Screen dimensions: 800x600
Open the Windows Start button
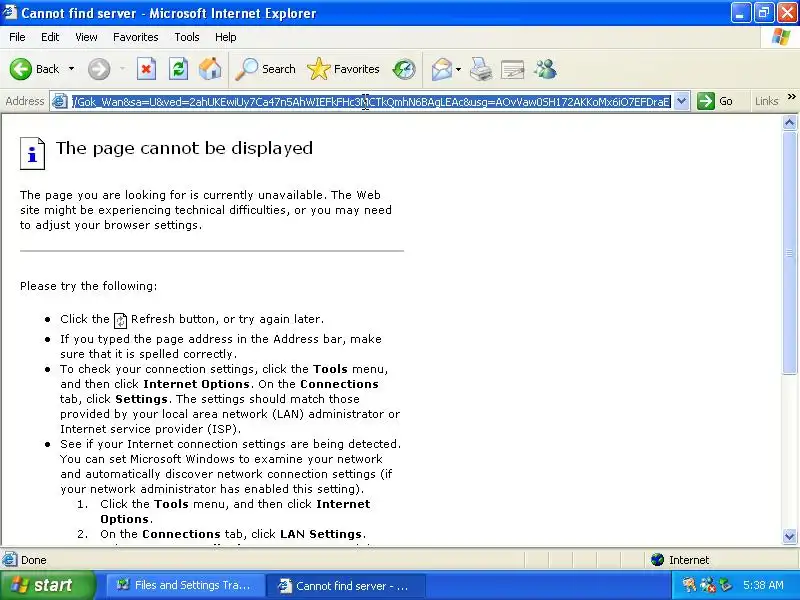[47, 585]
